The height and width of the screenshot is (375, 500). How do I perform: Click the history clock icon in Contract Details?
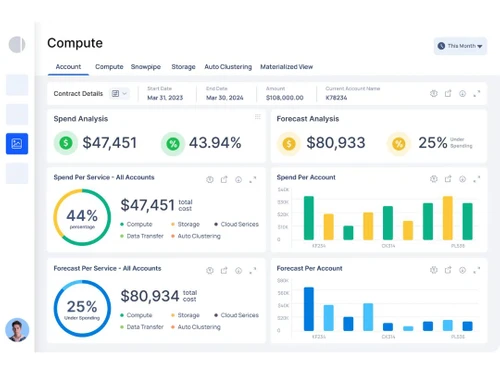[x=434, y=94]
